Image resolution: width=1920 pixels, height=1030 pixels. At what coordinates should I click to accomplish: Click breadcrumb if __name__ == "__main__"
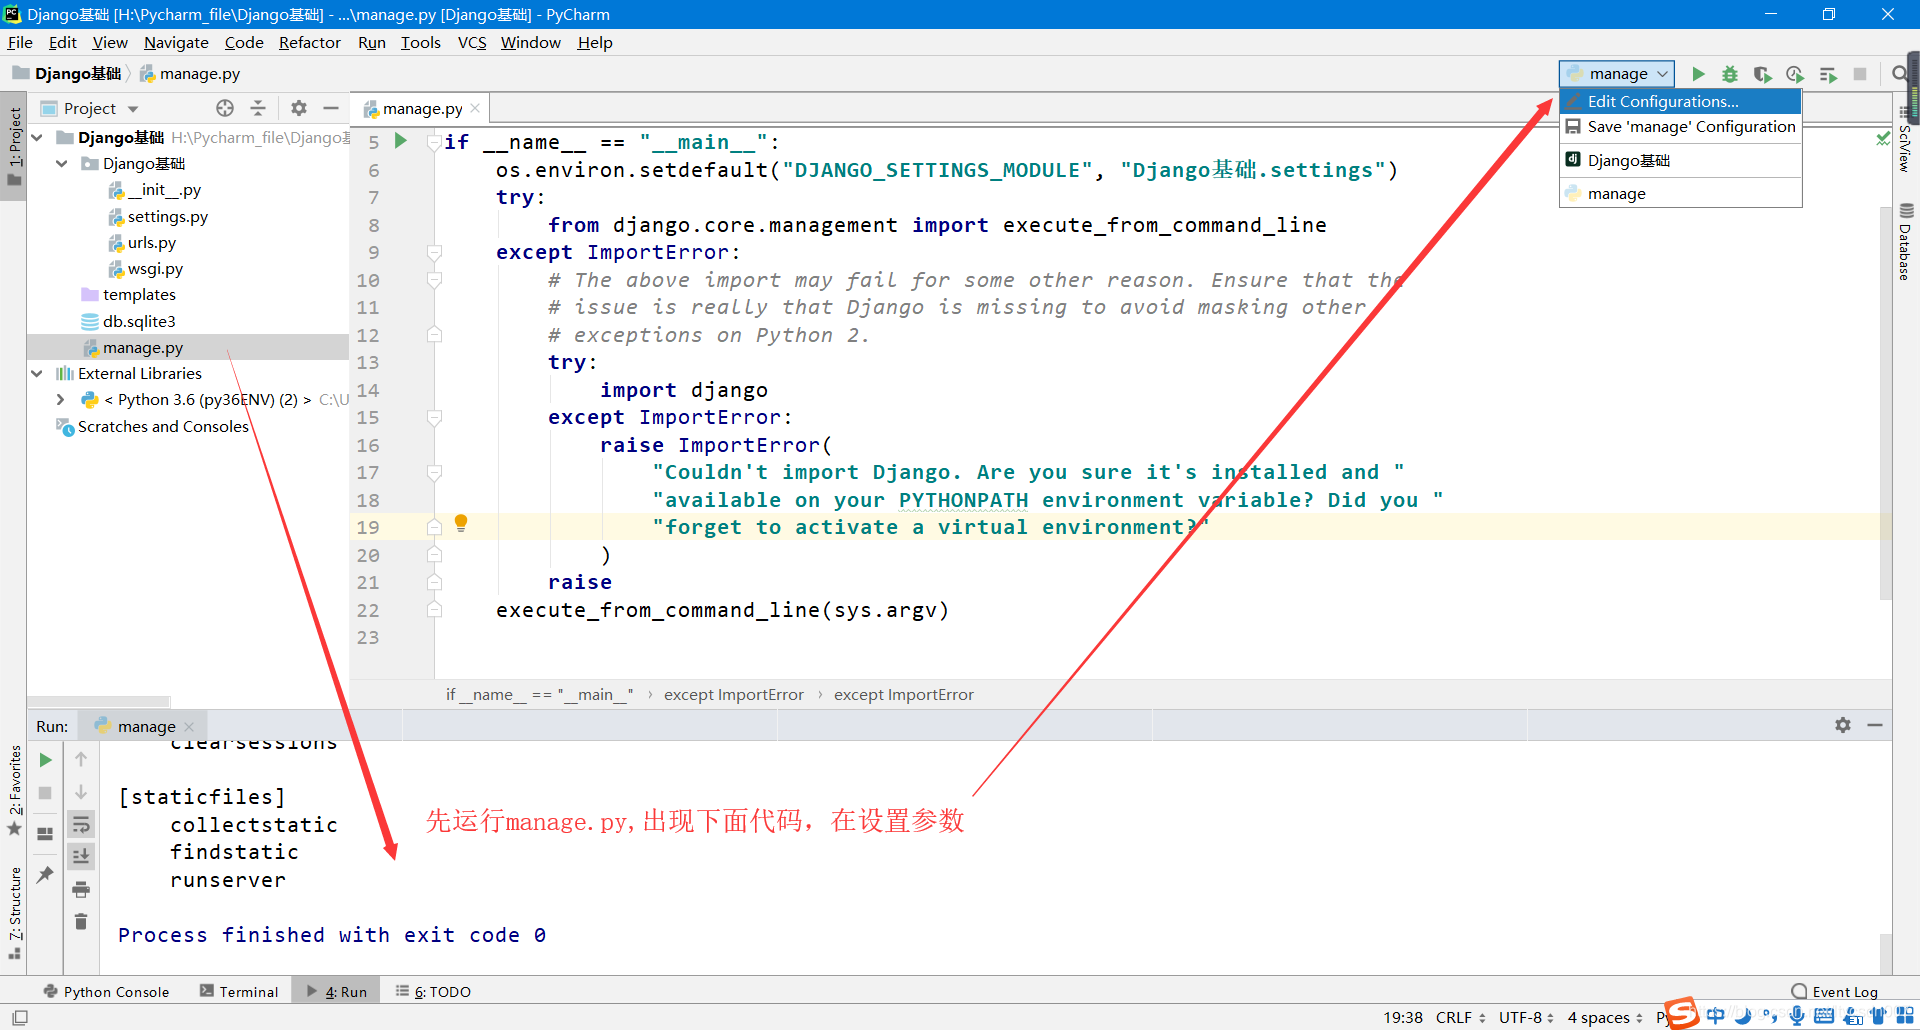click(x=539, y=694)
